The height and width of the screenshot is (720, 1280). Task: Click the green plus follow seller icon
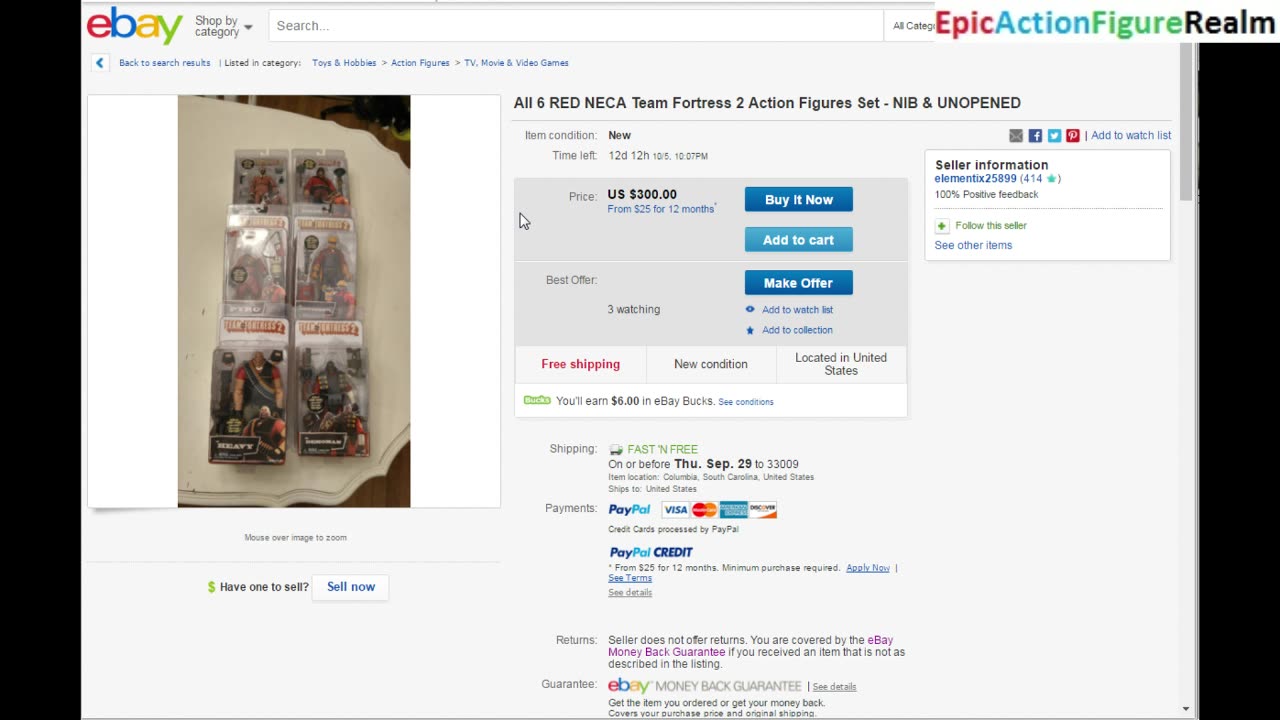pos(941,226)
